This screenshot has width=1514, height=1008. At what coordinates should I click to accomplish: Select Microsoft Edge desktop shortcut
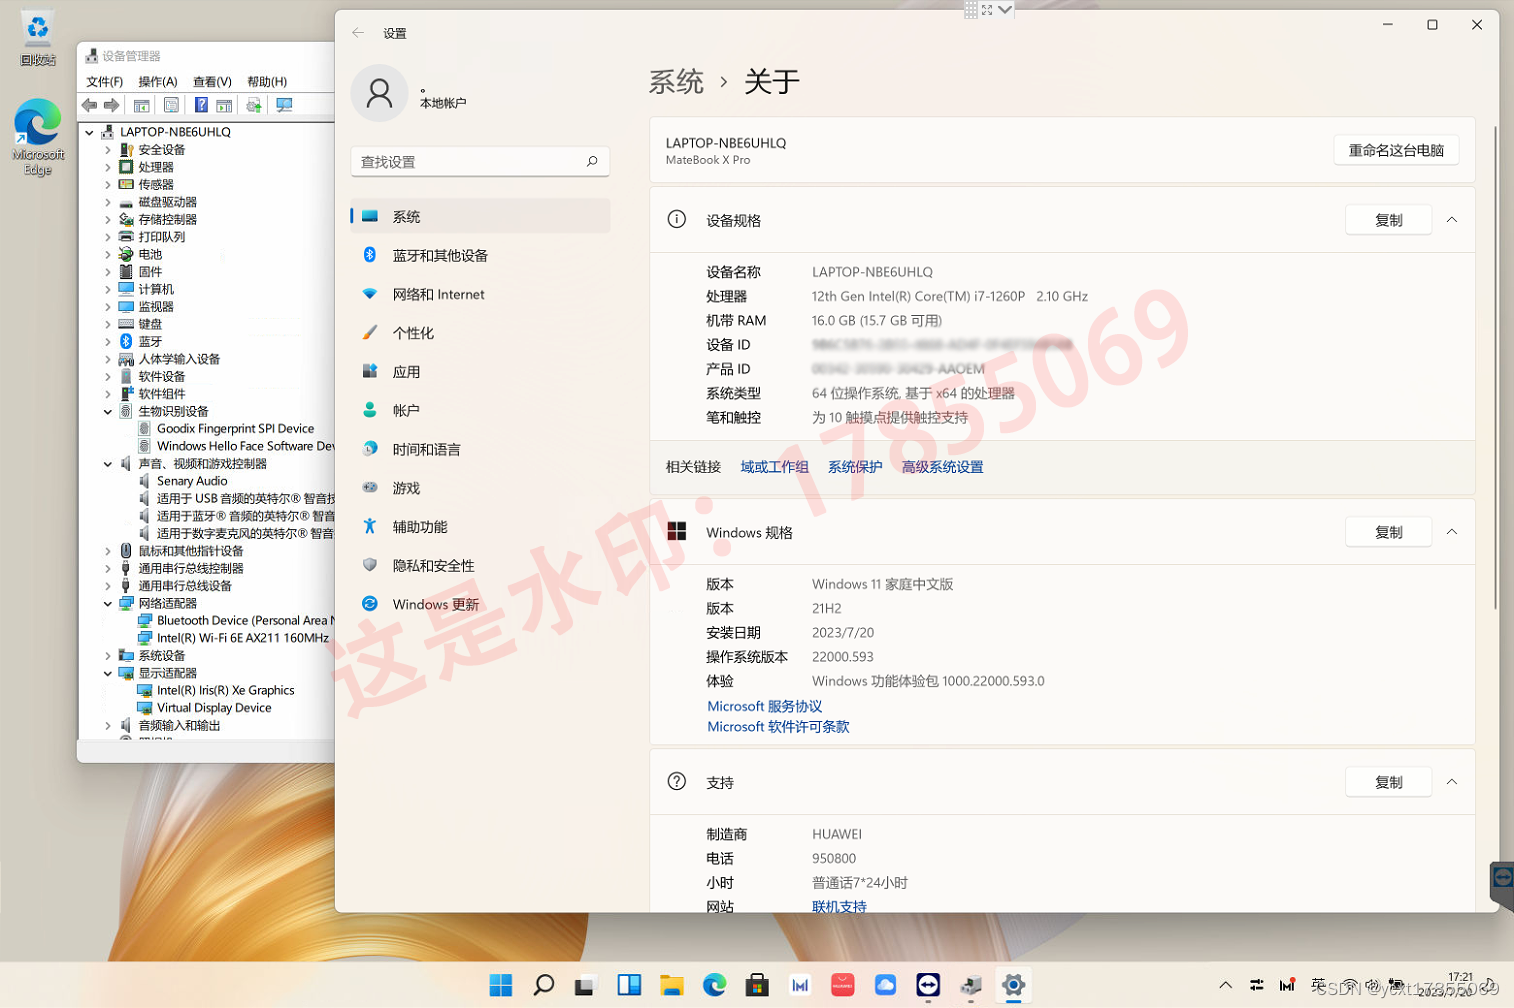tap(38, 137)
